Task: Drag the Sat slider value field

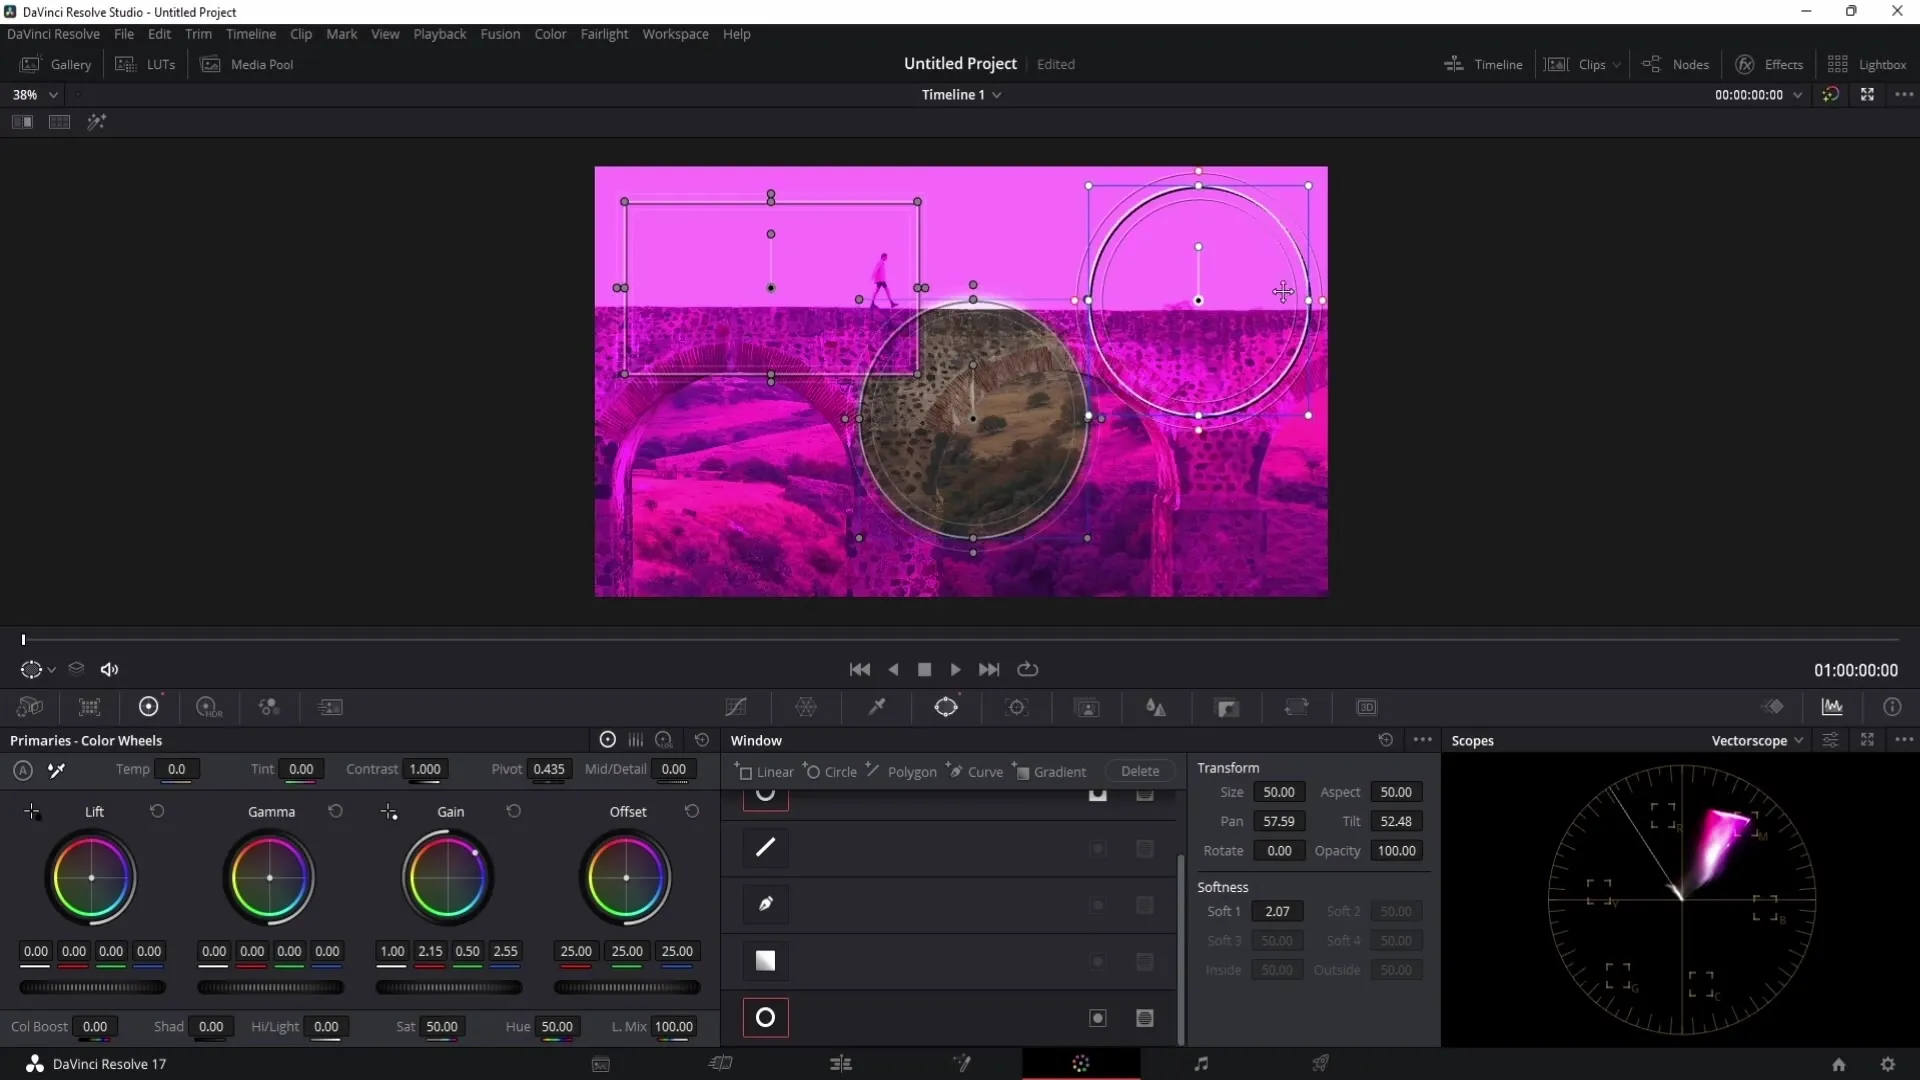Action: (x=442, y=1026)
